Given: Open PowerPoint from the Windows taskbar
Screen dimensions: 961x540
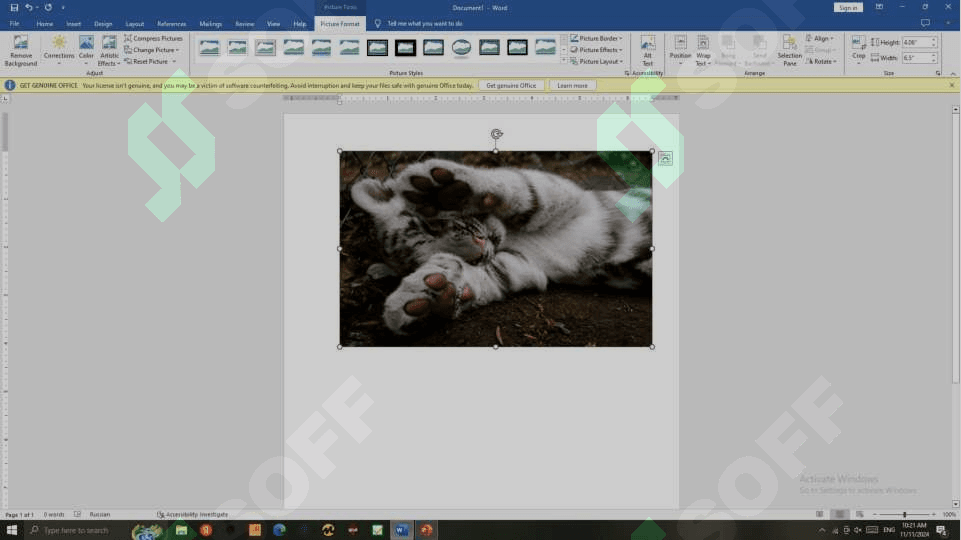Looking at the screenshot, I should 427,530.
